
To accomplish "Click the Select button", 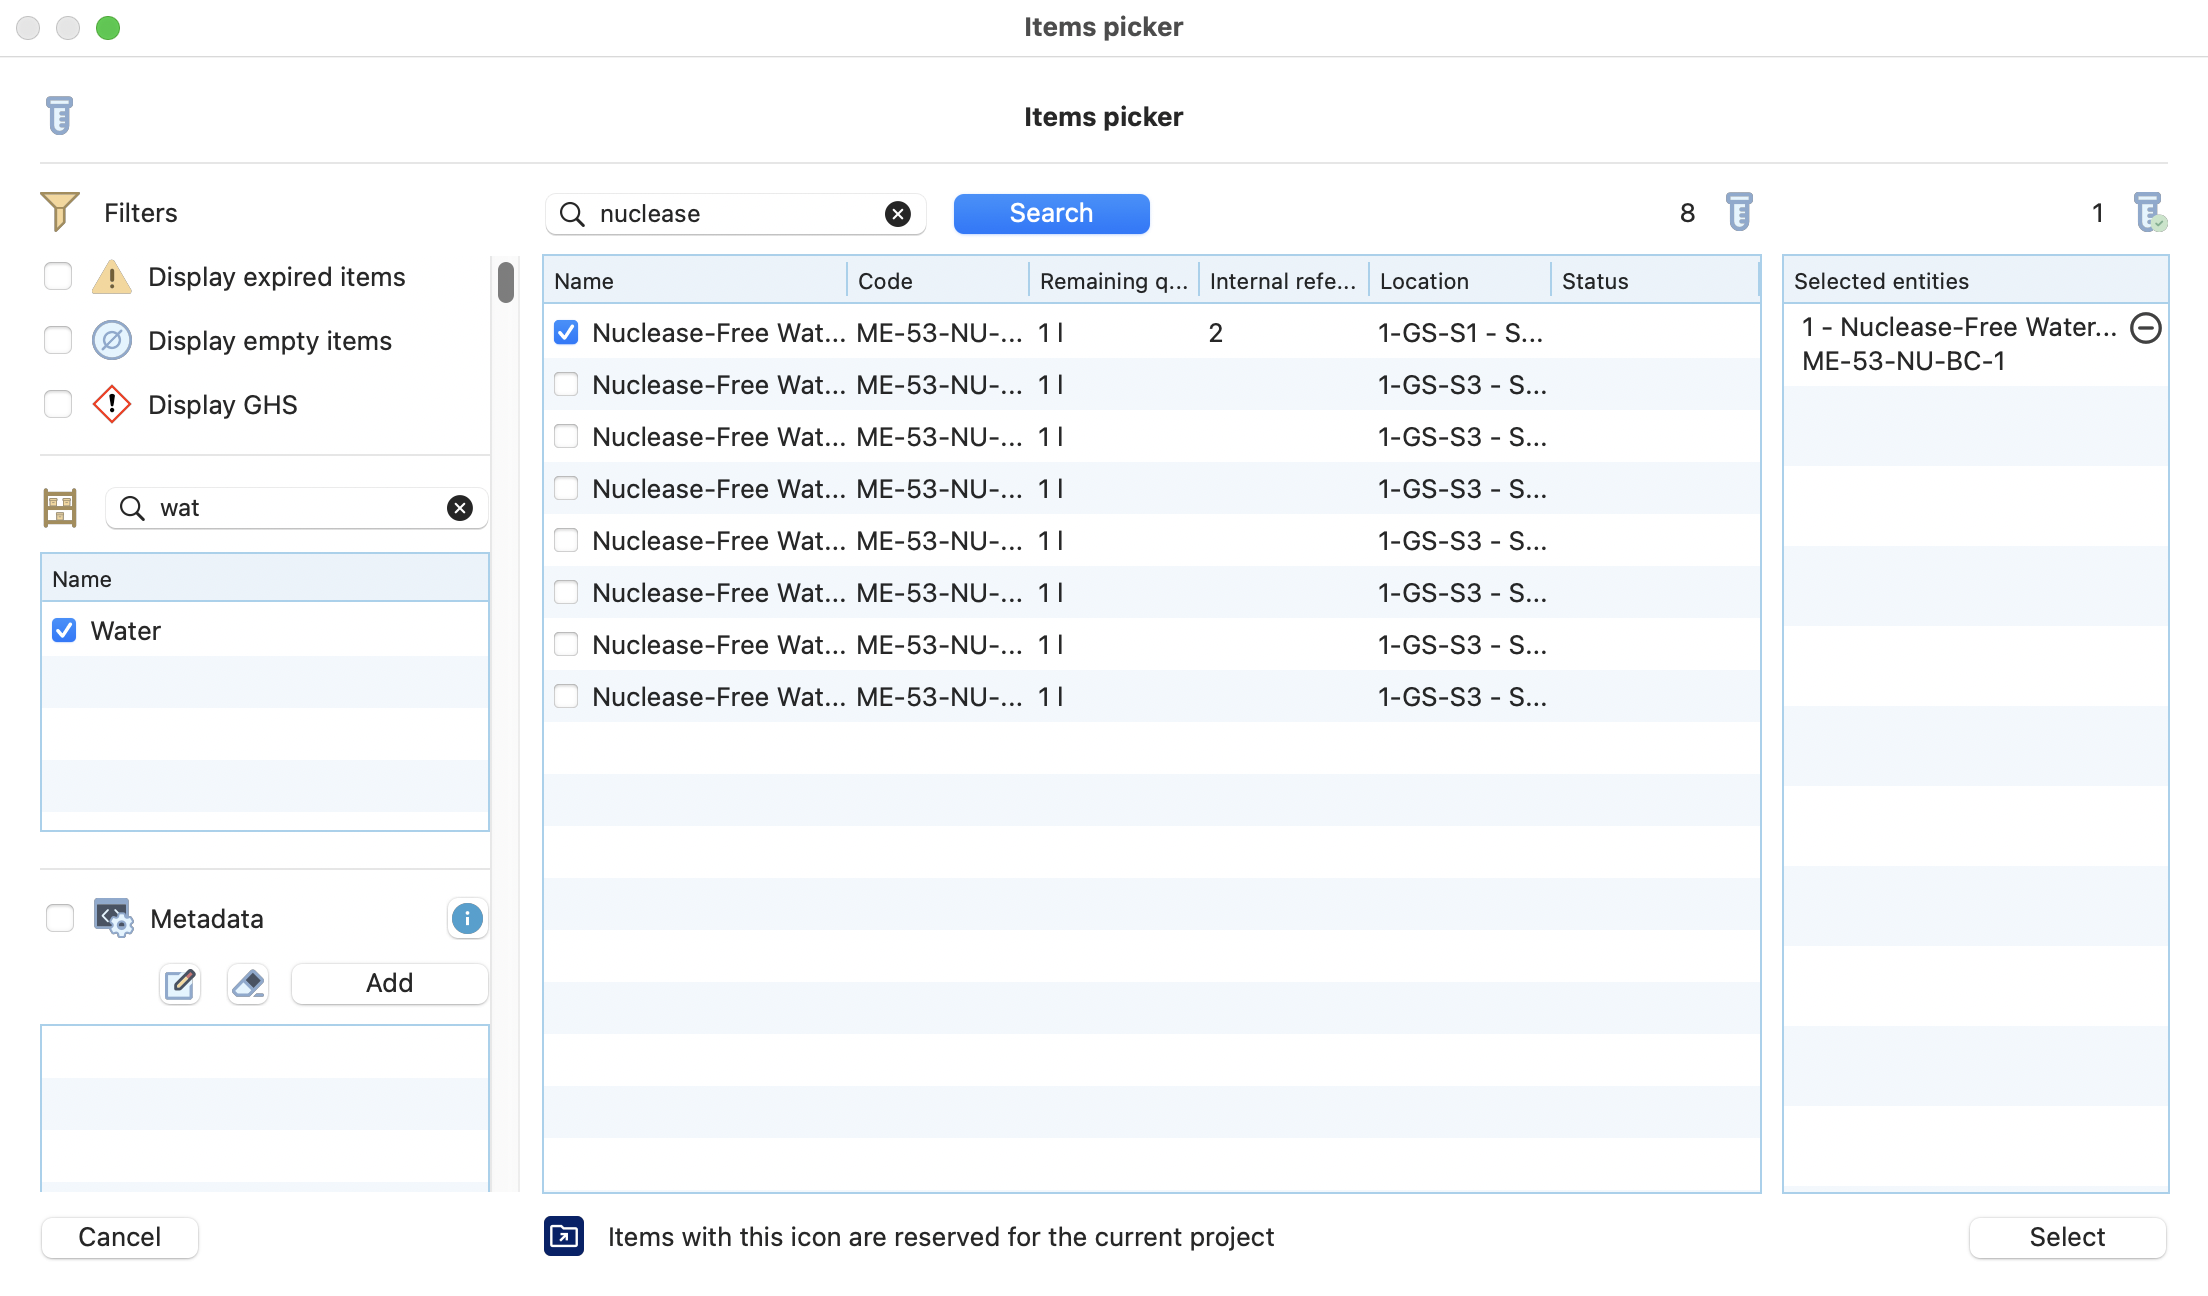I will coord(2066,1237).
